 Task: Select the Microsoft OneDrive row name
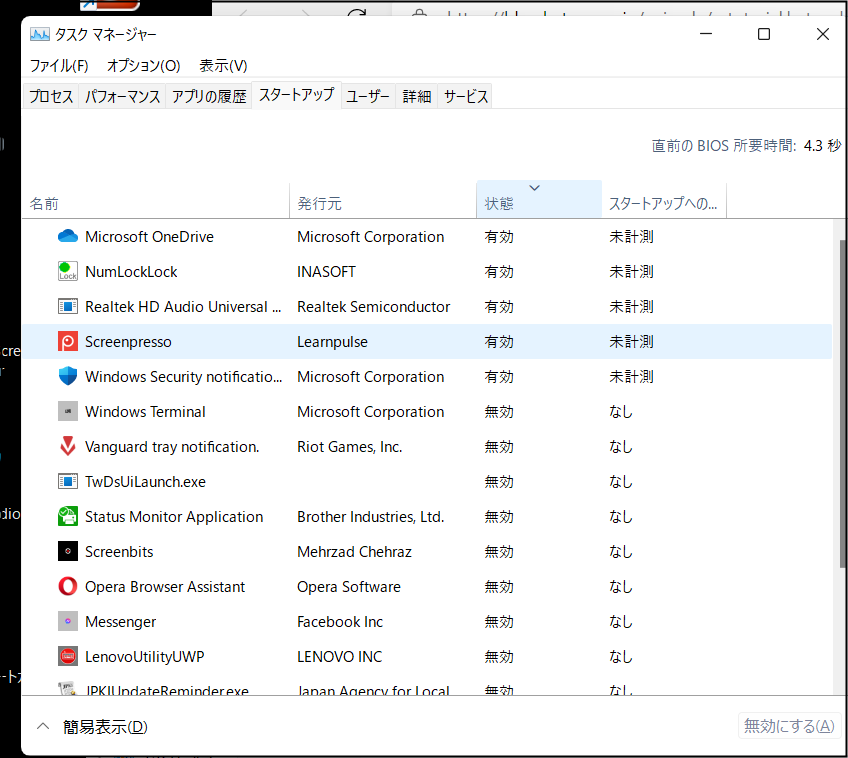[149, 236]
